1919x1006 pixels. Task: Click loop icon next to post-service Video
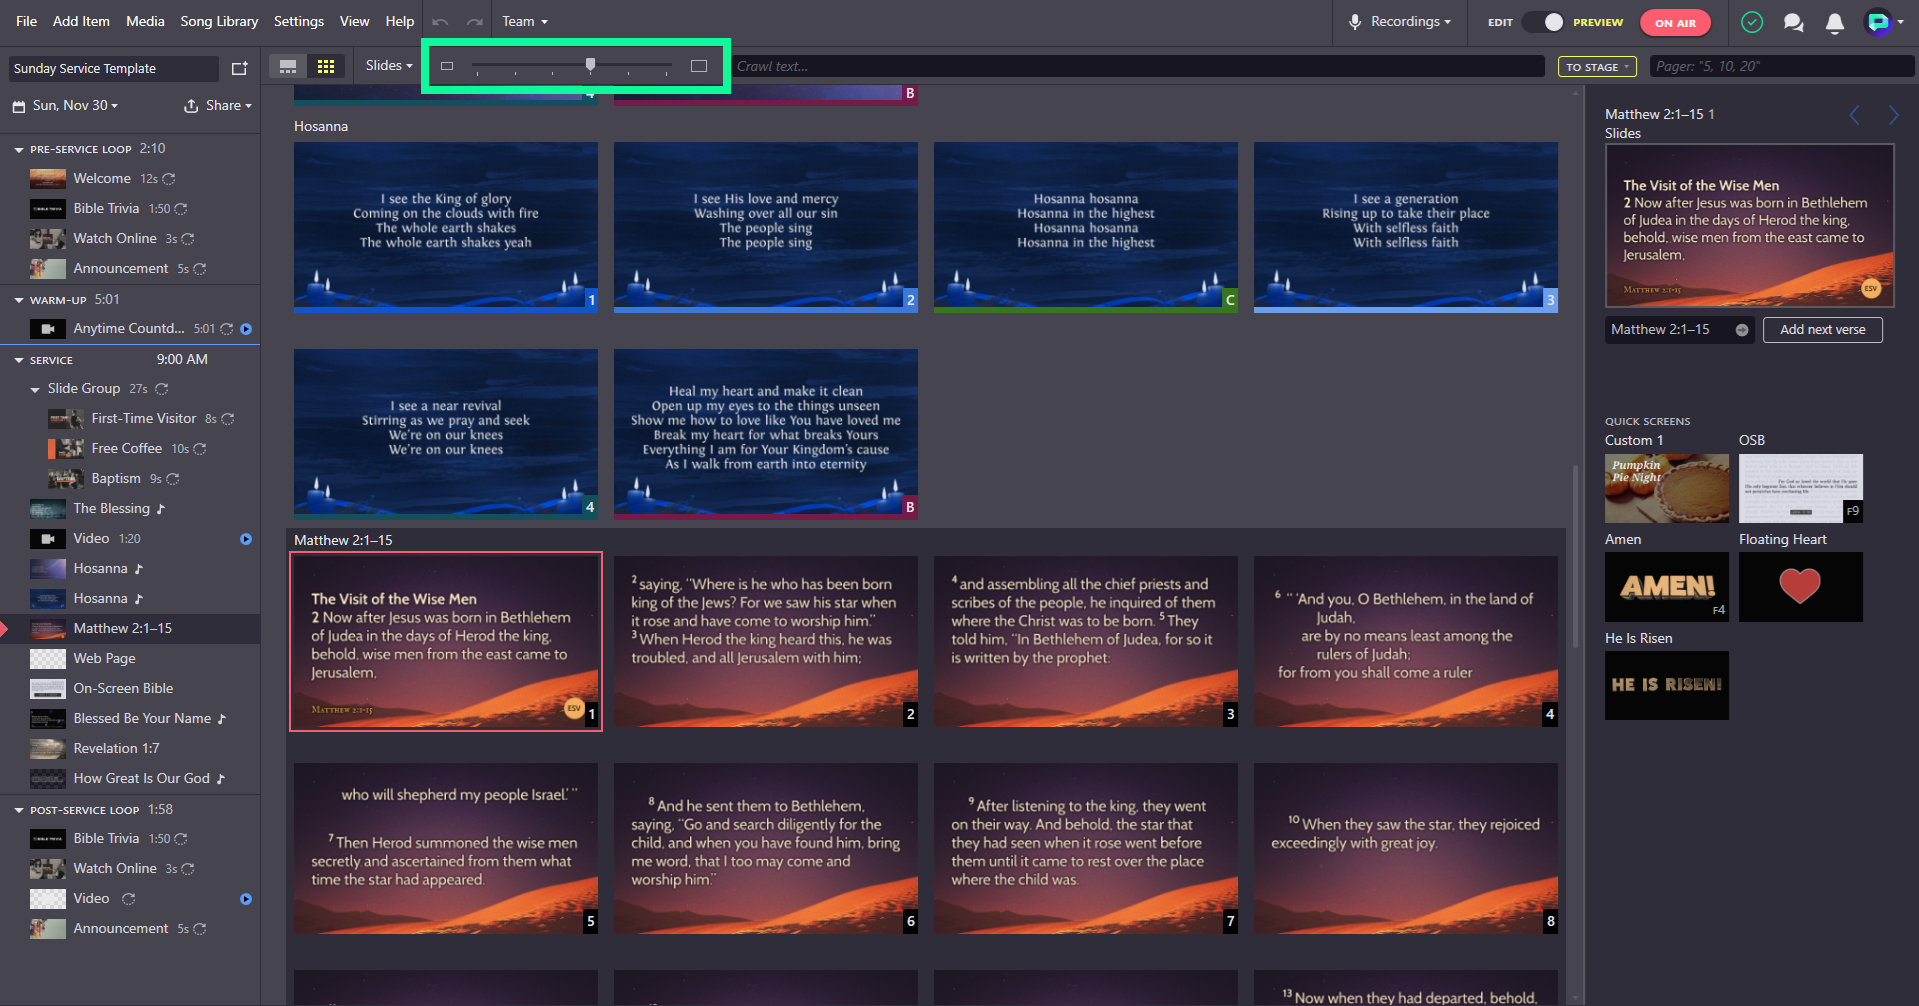pos(128,899)
